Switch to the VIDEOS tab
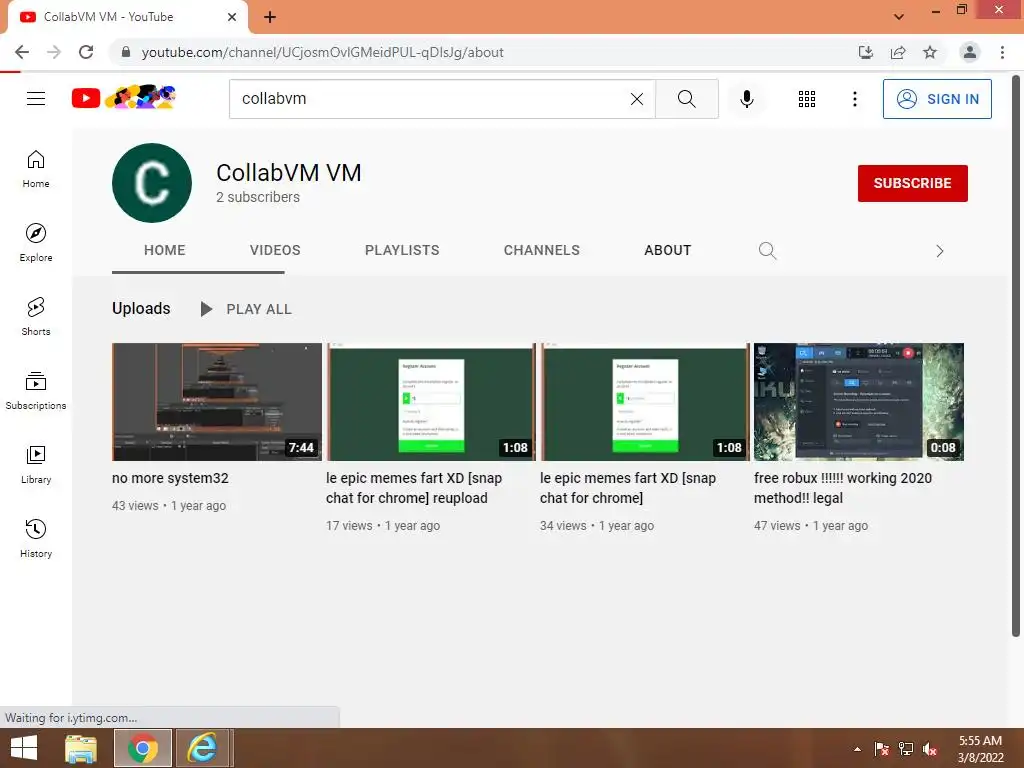Screen dimensions: 1024x768 (x=275, y=250)
